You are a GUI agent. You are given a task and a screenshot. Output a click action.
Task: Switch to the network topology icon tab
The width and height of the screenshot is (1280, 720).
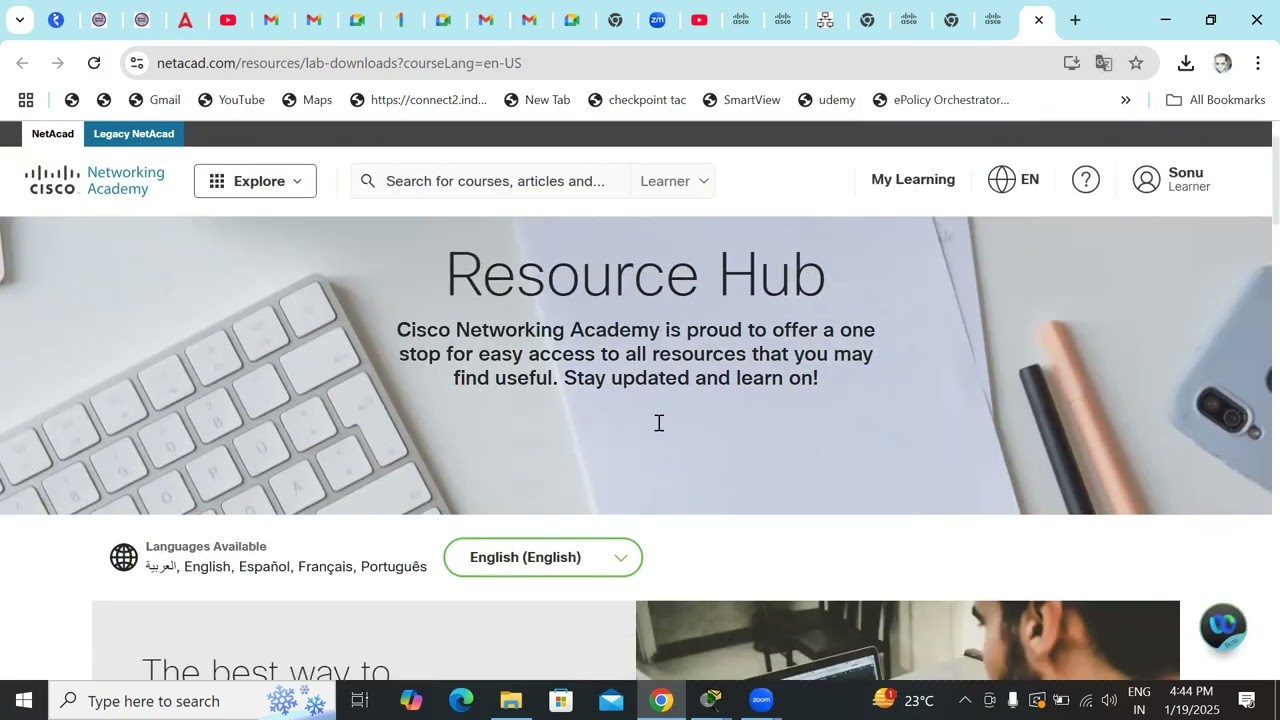tap(825, 20)
